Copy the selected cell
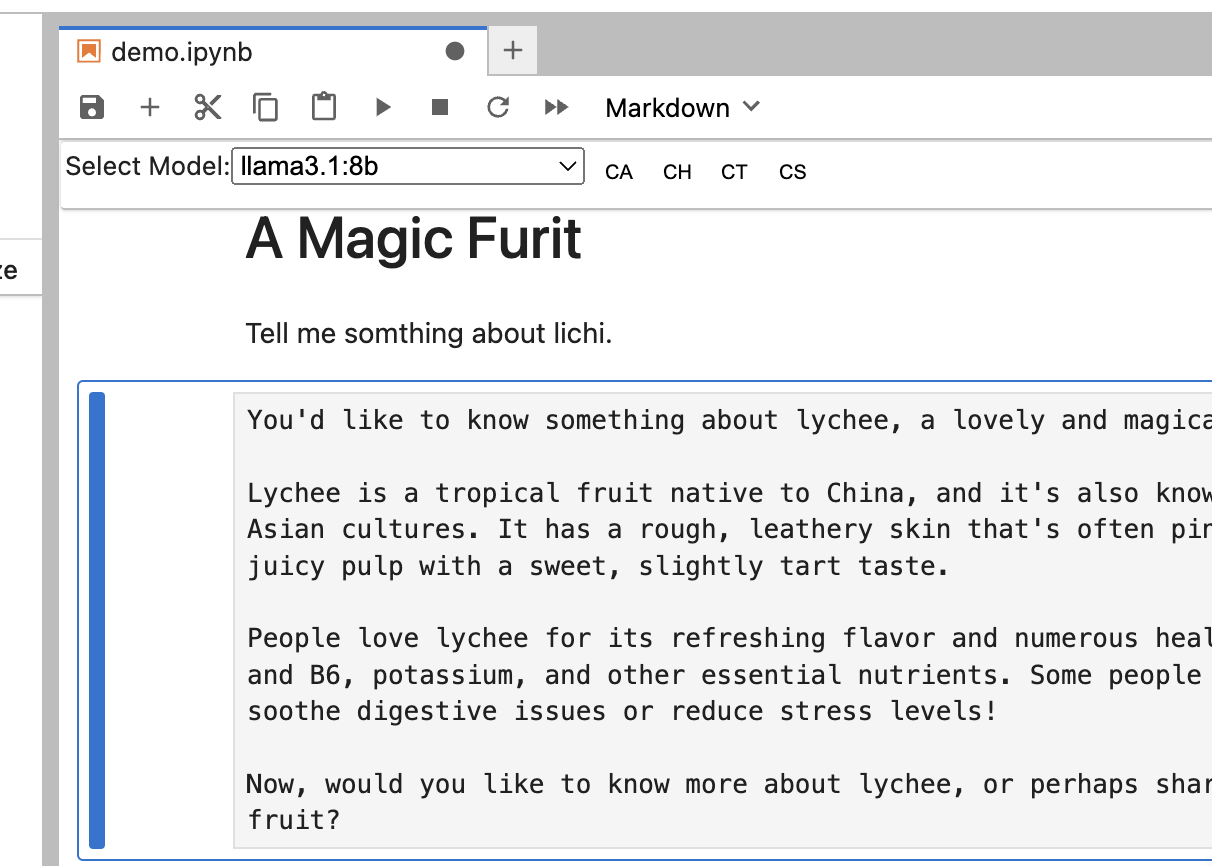The width and height of the screenshot is (1212, 866). tap(265, 107)
